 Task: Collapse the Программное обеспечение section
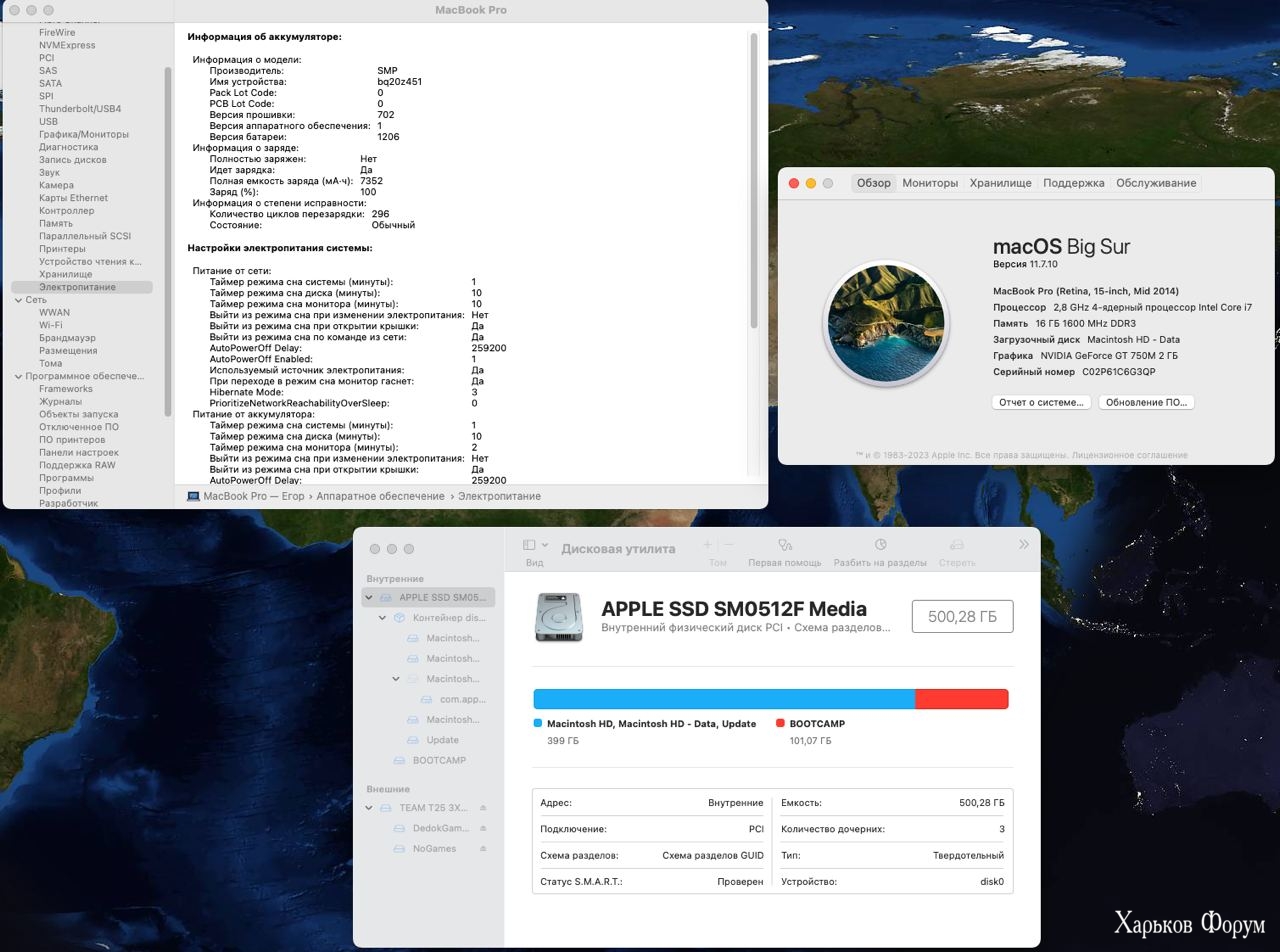pyautogui.click(x=18, y=376)
